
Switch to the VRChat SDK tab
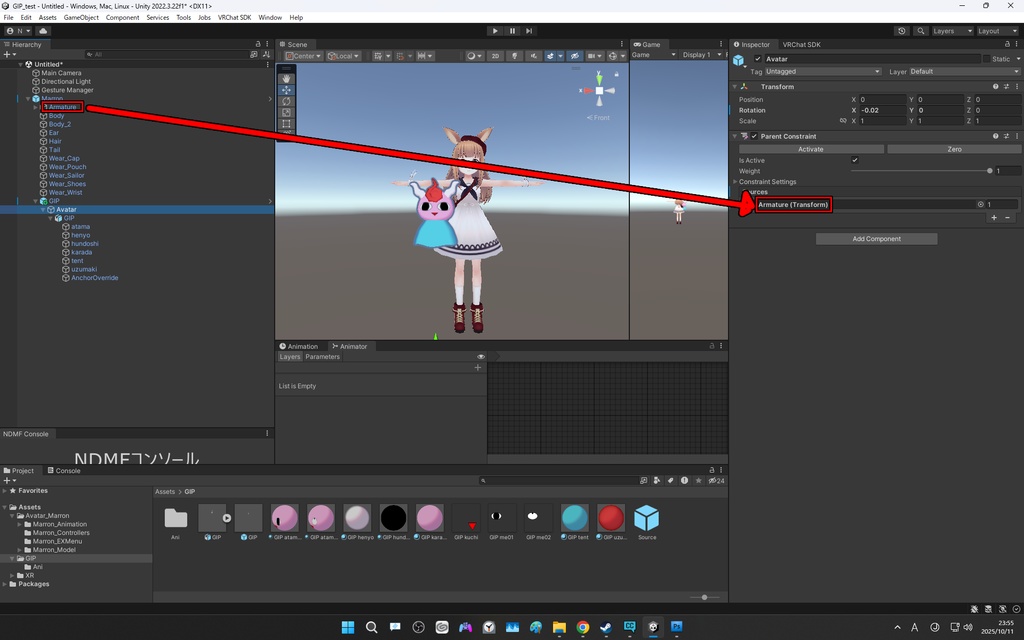tap(800, 45)
